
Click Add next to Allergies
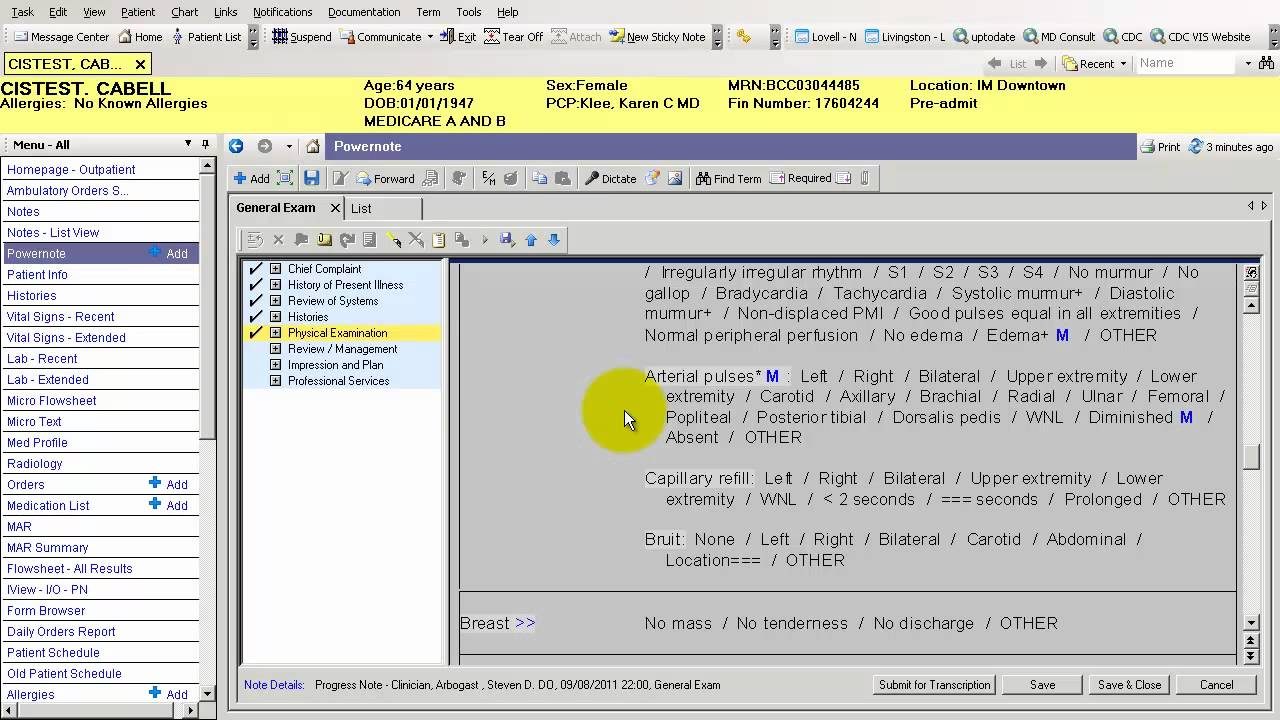click(x=168, y=694)
